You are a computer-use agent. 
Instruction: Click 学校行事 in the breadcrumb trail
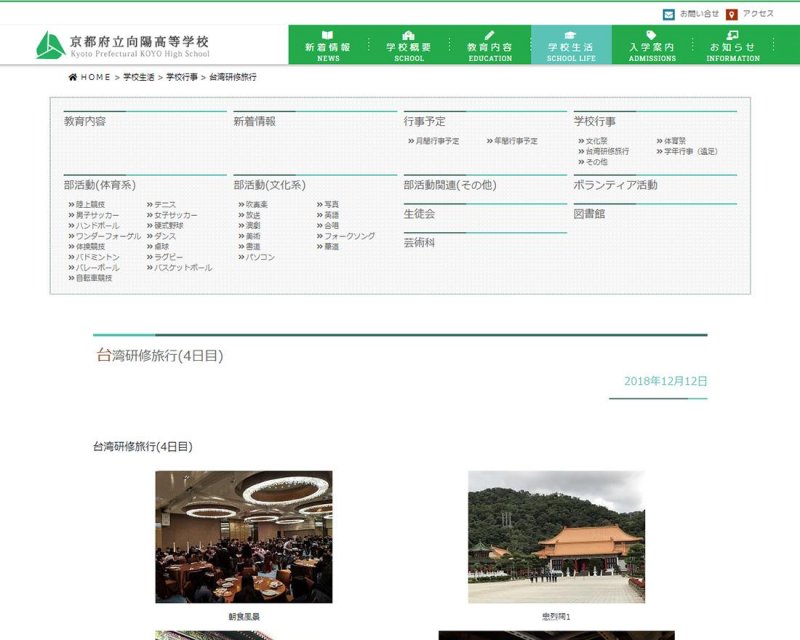pos(181,77)
